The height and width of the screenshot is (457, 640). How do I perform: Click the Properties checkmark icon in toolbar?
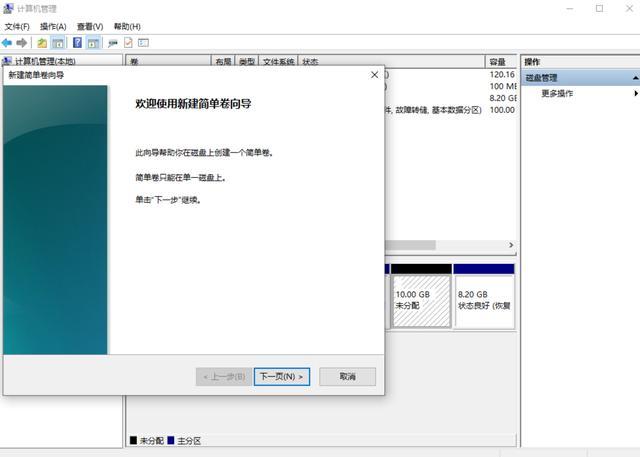[x=127, y=43]
